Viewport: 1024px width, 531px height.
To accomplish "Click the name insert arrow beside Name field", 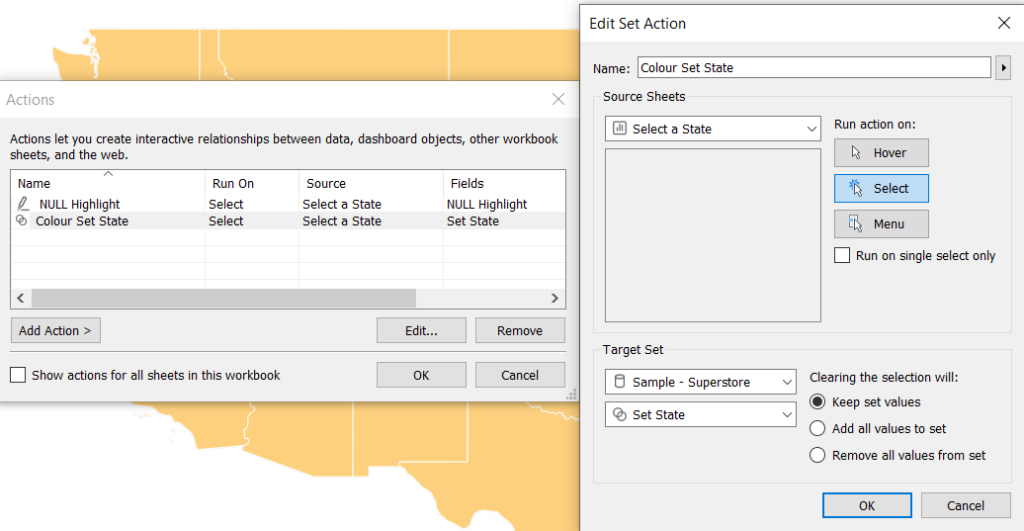I will 1003,68.
